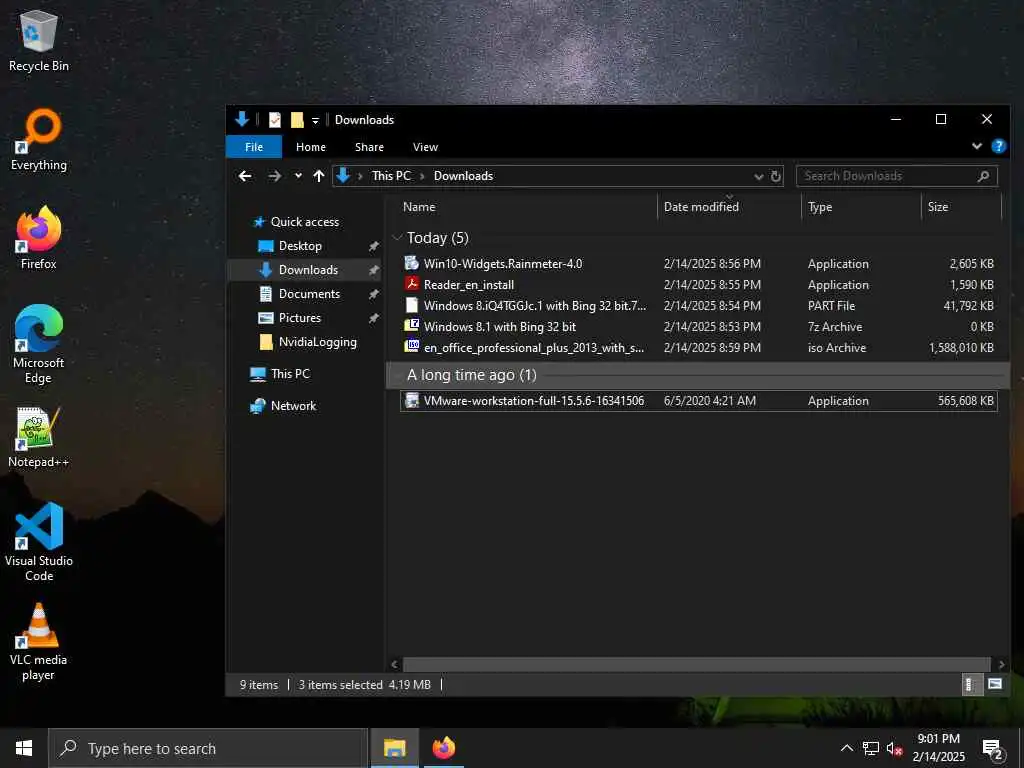Click the horizontal scrollbar in file list
Viewport: 1024px width, 768px height.
(x=696, y=665)
